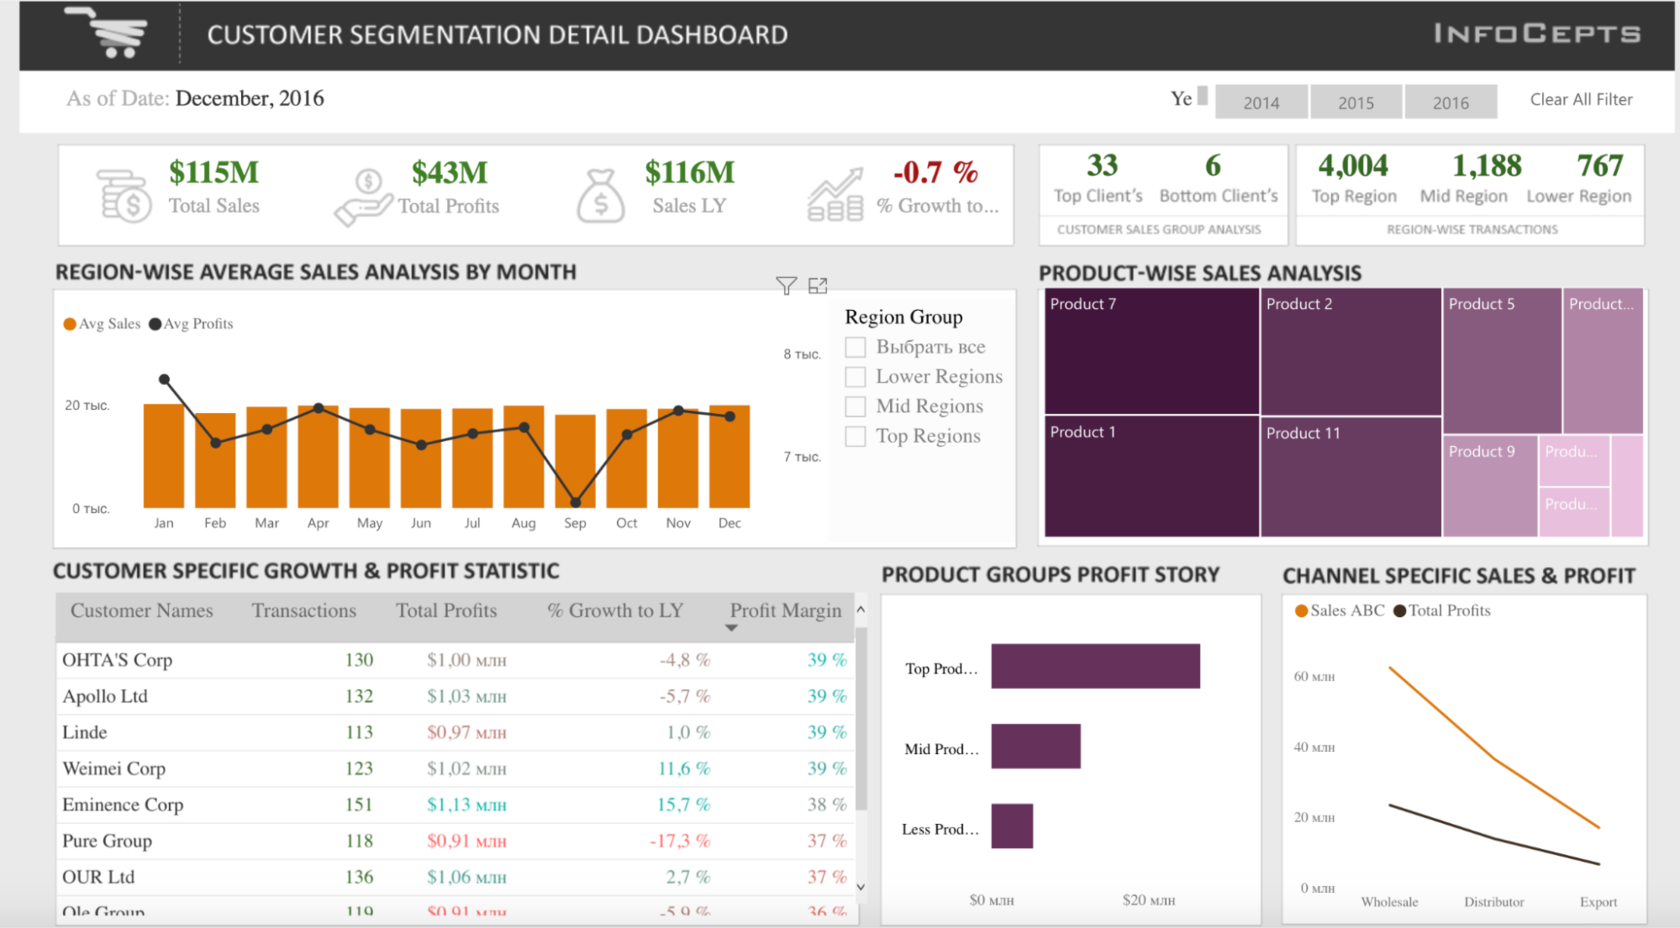Click Clear All Filter
Viewport: 1680px width, 928px height.
(1581, 99)
